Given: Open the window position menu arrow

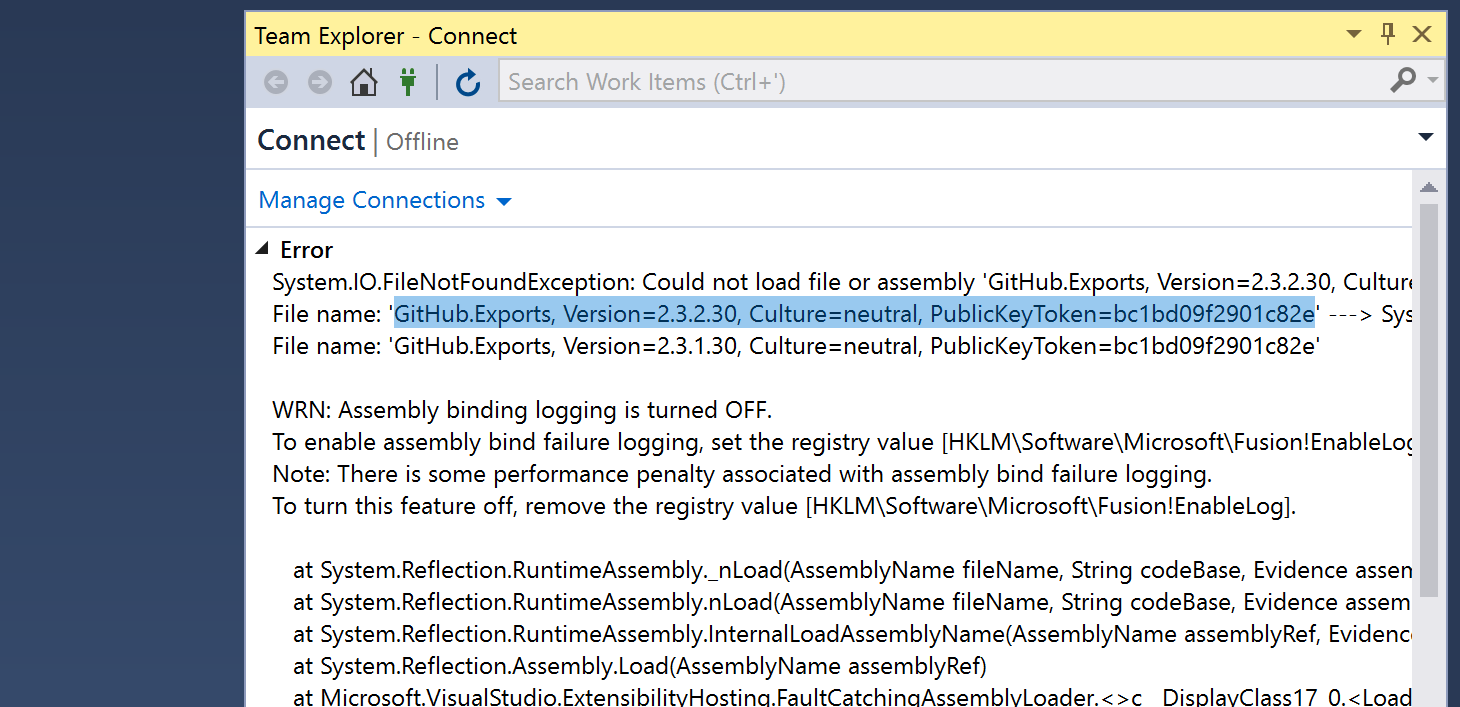Looking at the screenshot, I should tap(1353, 33).
